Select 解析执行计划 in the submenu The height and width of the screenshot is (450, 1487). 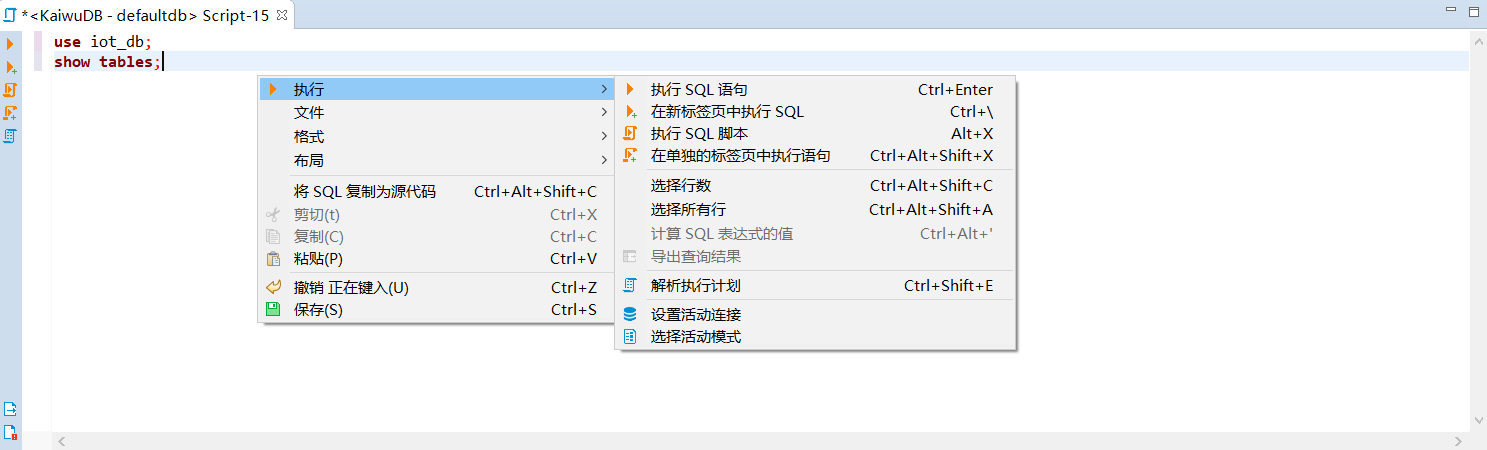pyautogui.click(x=695, y=286)
